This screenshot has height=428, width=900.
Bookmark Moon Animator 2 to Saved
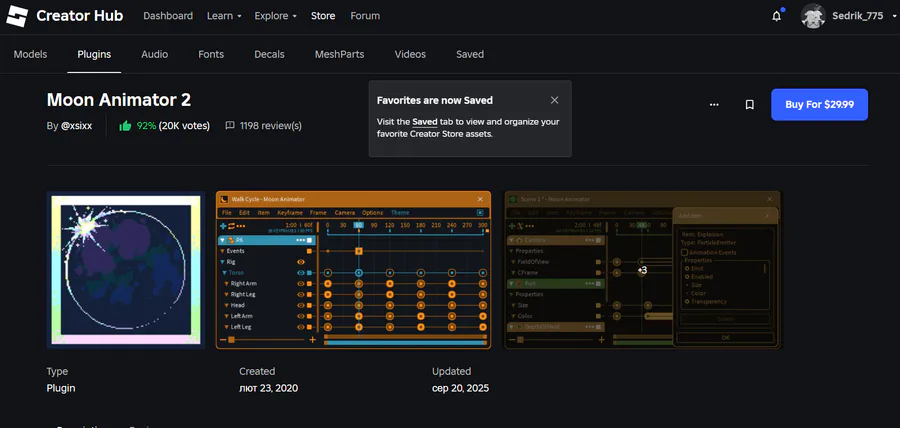tap(749, 104)
